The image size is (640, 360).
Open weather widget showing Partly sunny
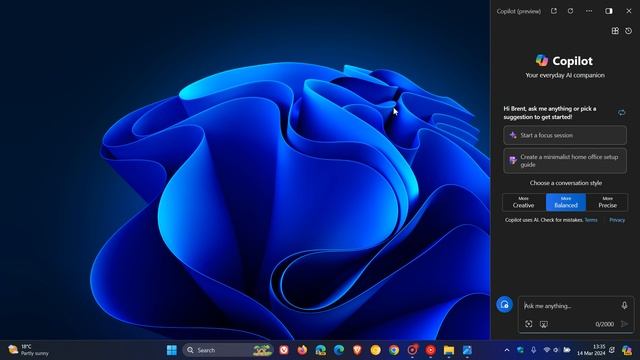[29, 350]
